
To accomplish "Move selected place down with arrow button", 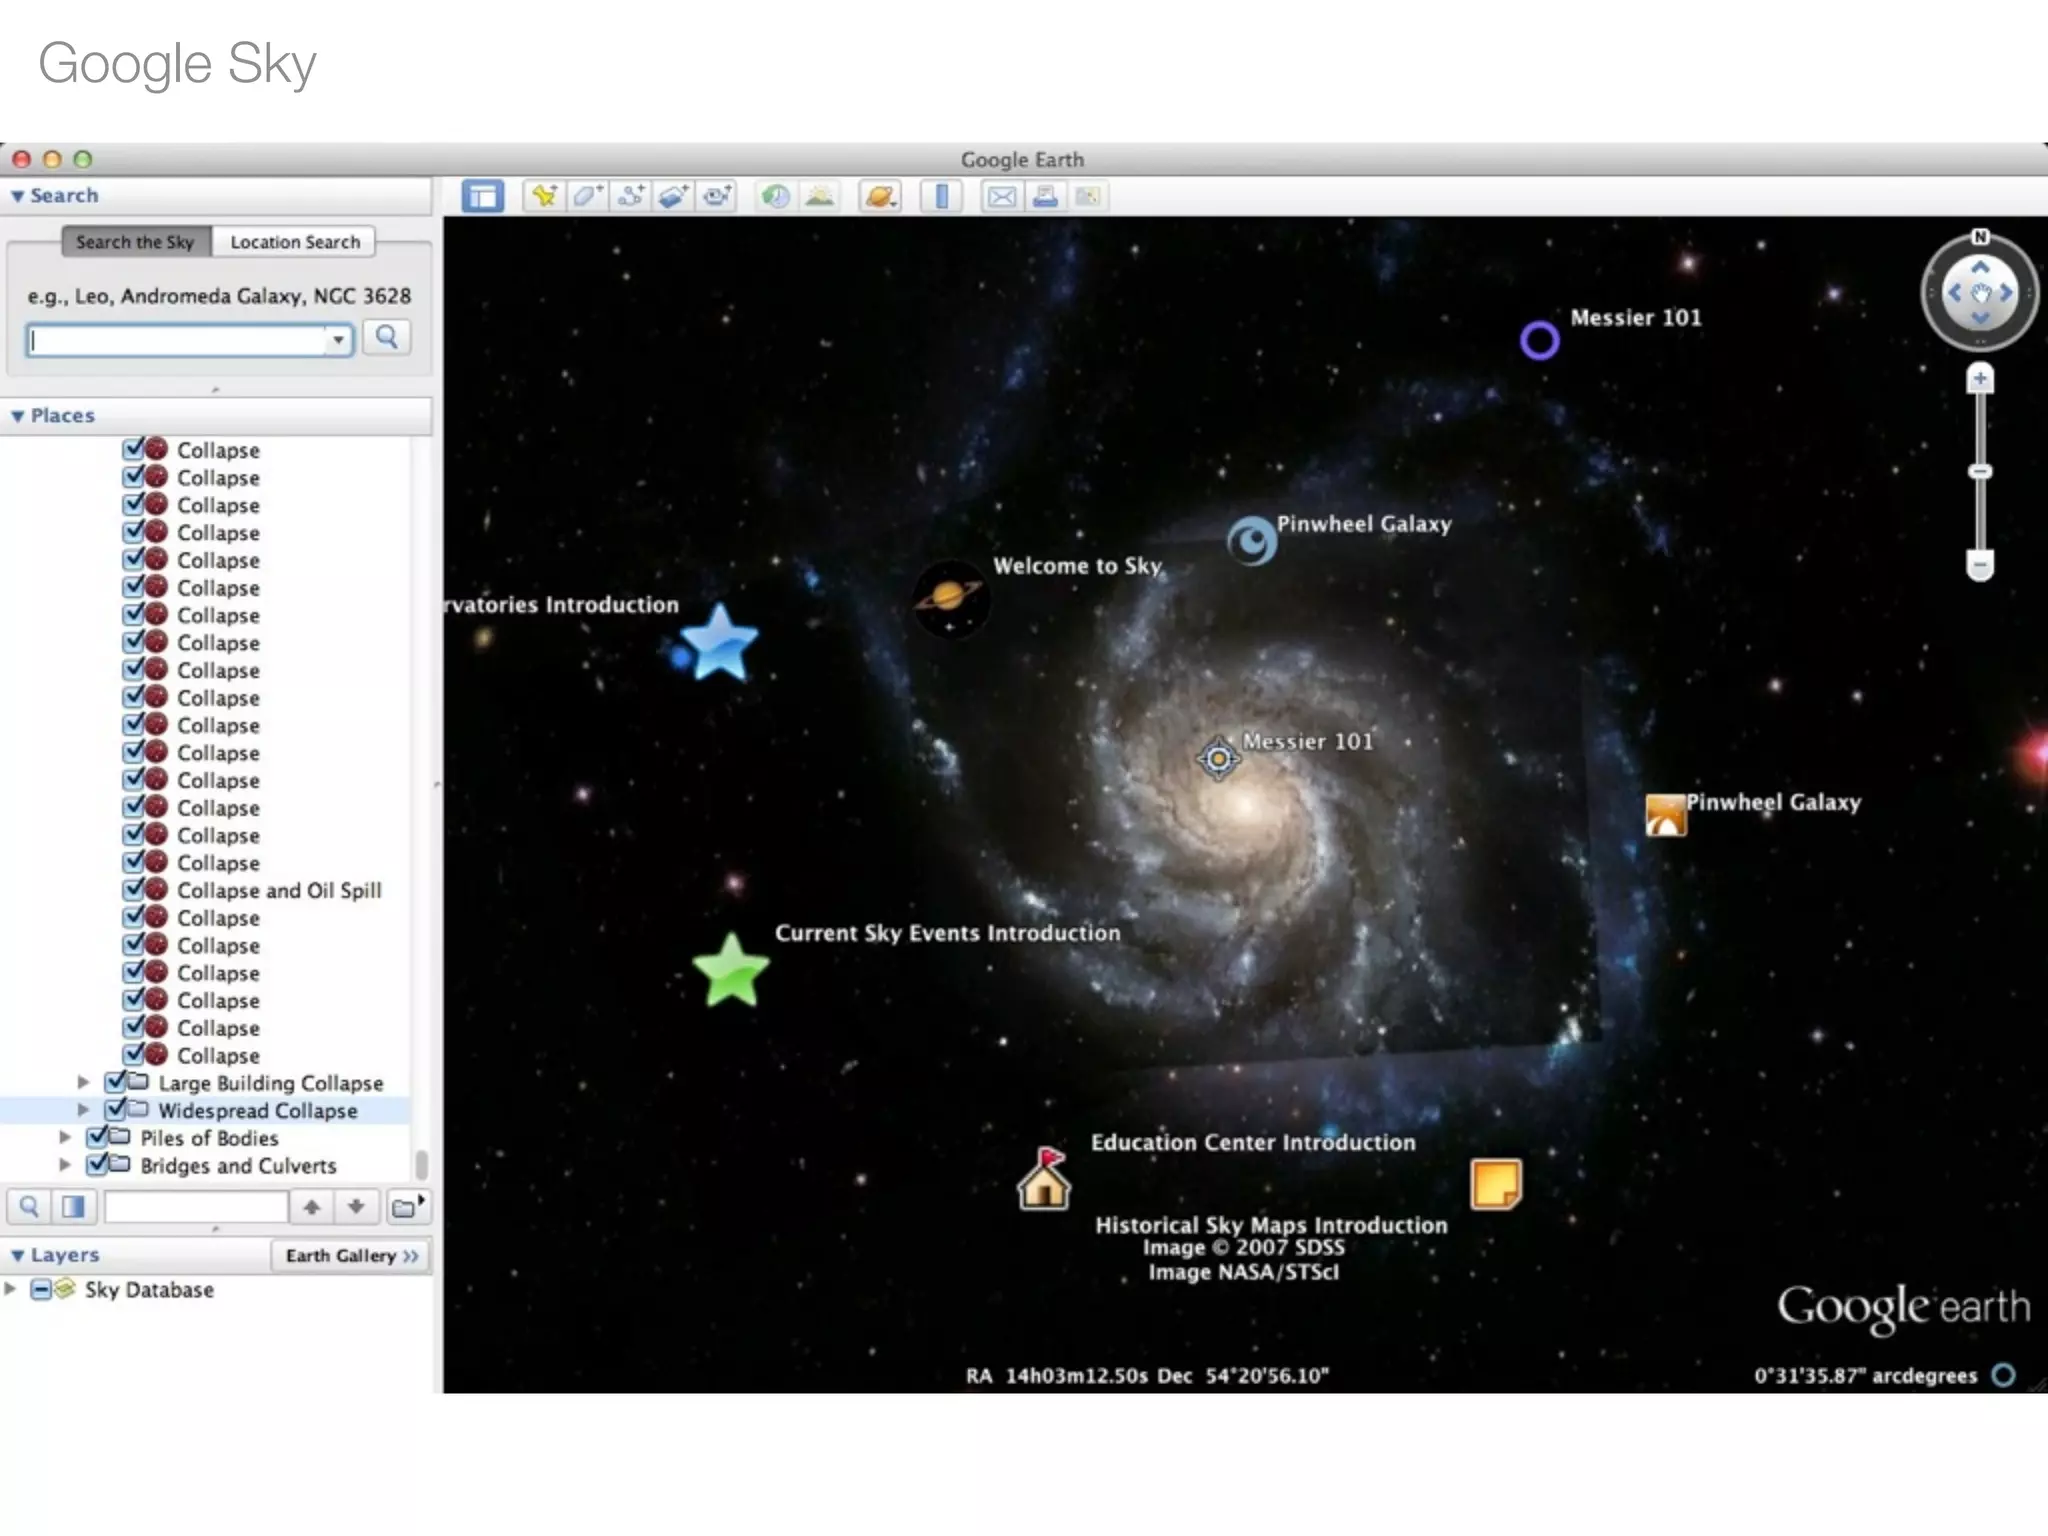I will (356, 1207).
